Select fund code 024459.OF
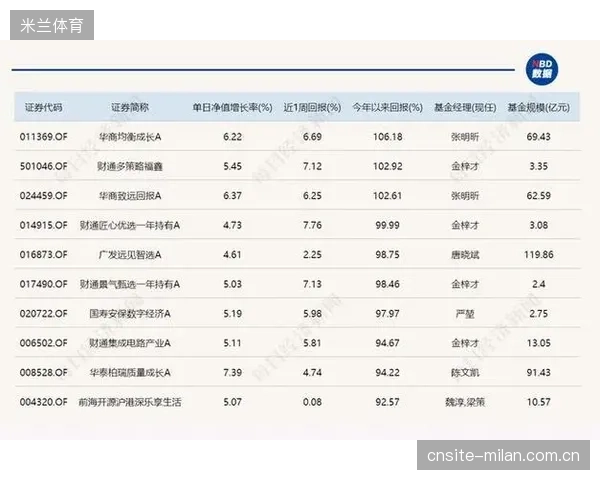 click(x=44, y=196)
